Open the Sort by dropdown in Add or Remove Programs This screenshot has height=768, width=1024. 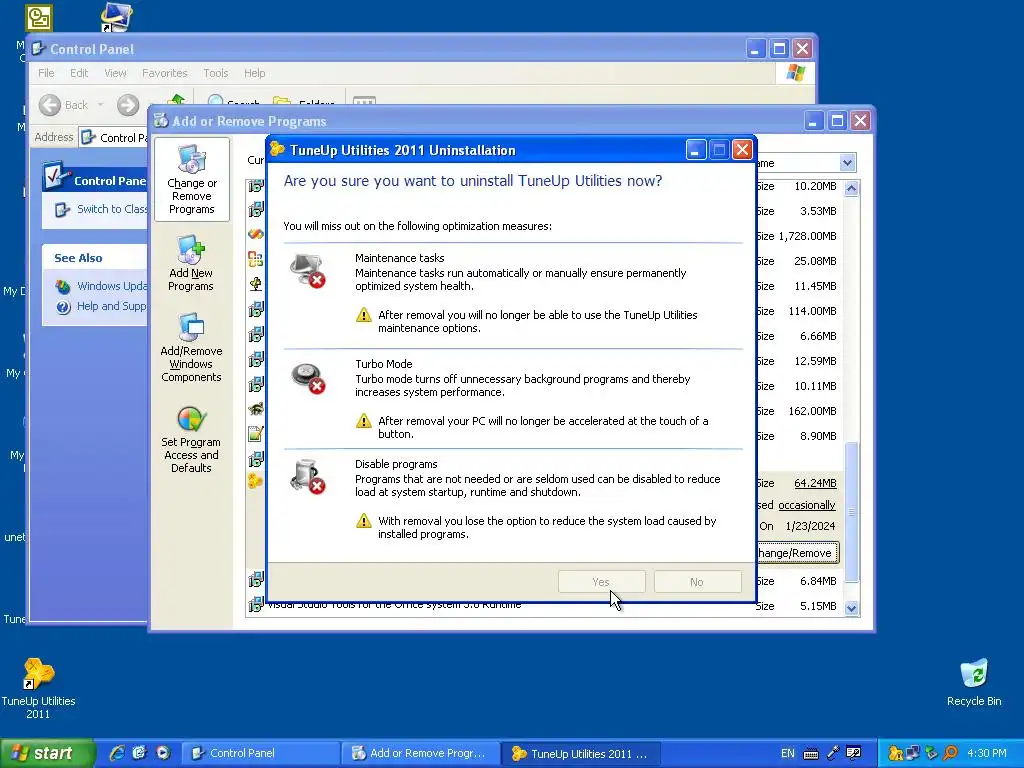click(x=847, y=163)
